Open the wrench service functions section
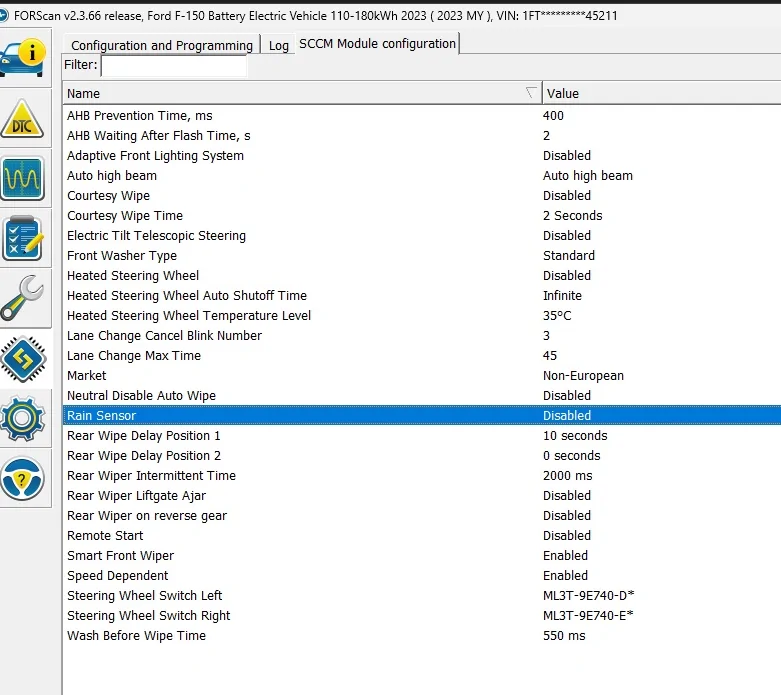The height and width of the screenshot is (695, 781). (x=25, y=298)
